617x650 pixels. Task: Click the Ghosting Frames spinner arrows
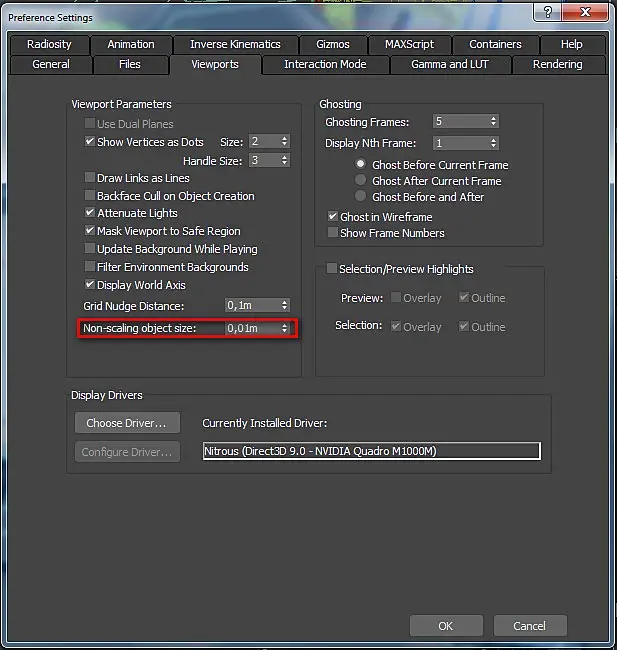(x=493, y=121)
